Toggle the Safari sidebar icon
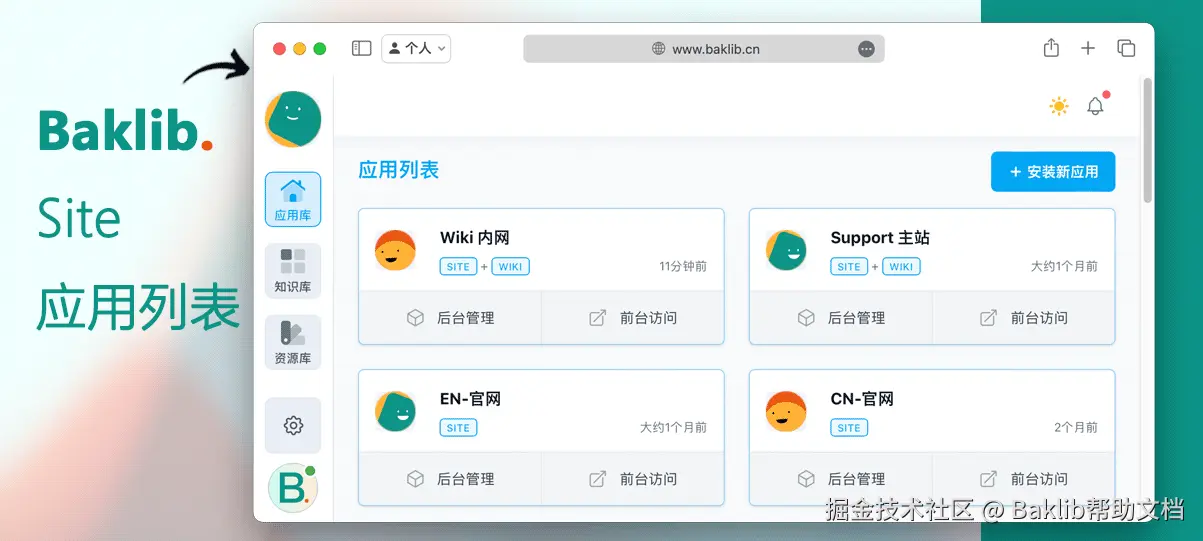The width and height of the screenshot is (1203, 541). pyautogui.click(x=362, y=48)
